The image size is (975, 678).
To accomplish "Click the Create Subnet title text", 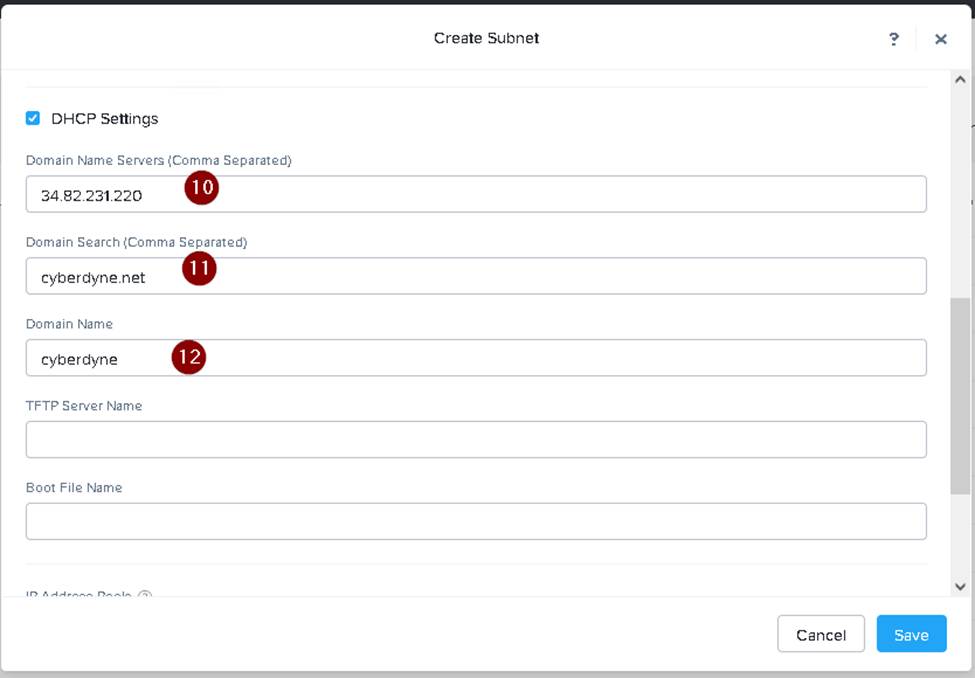I will pyautogui.click(x=486, y=38).
